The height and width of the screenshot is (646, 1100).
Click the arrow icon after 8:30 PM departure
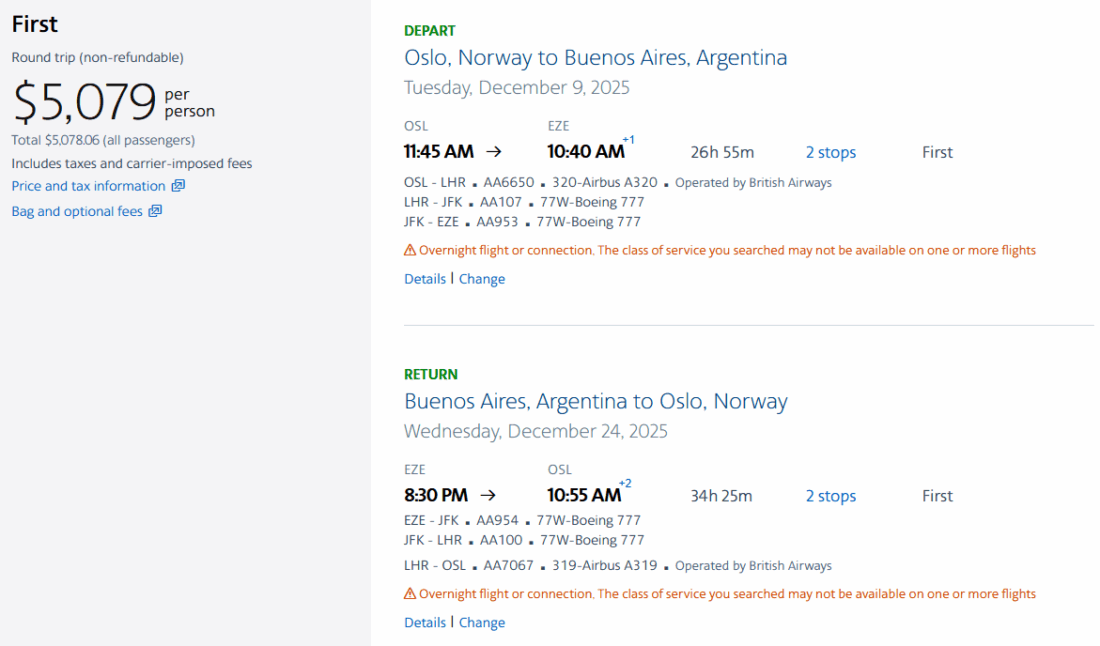pyautogui.click(x=488, y=495)
